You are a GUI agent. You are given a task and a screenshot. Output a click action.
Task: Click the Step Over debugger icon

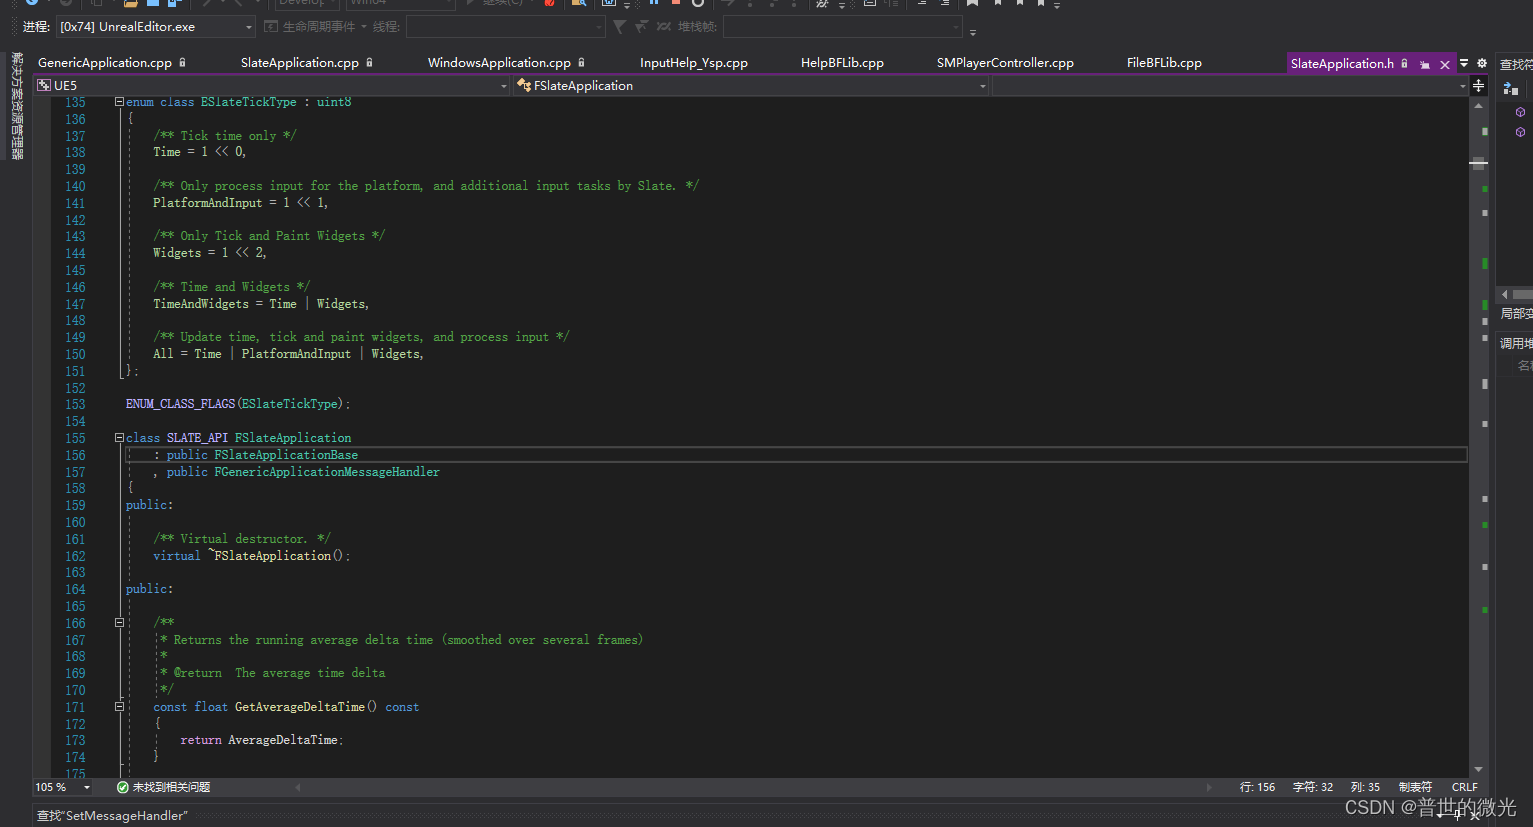[x=772, y=5]
